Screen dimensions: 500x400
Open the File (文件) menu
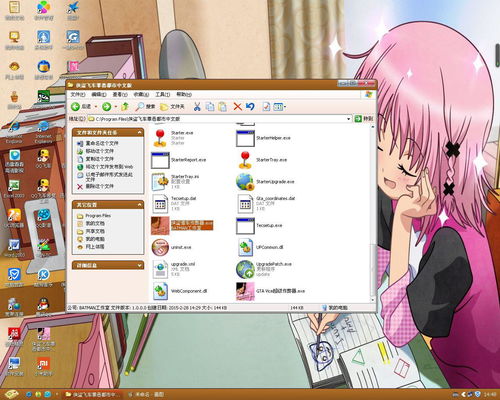78,95
